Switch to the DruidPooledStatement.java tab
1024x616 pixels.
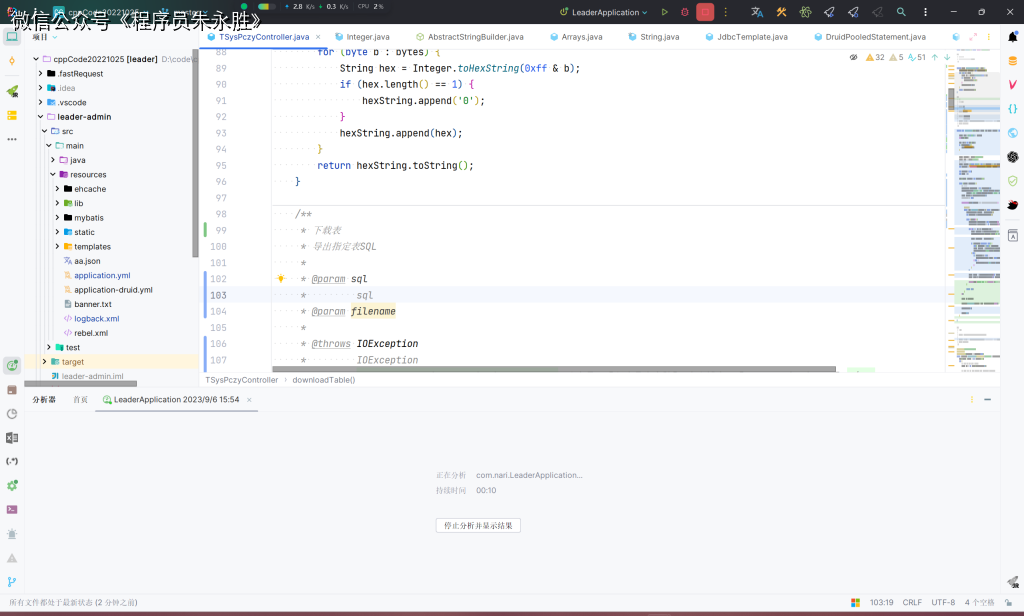pyautogui.click(x=870, y=37)
